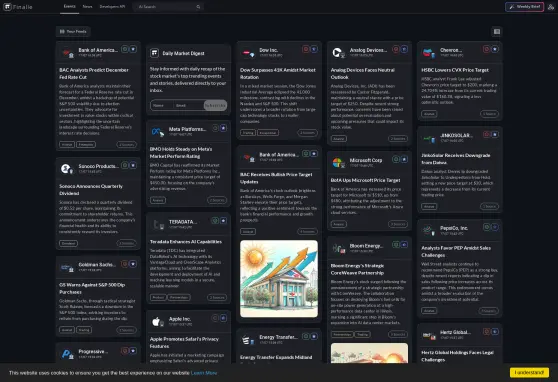The image size is (558, 382).
Task: Click the Weekly Brief button
Action: point(525,7)
